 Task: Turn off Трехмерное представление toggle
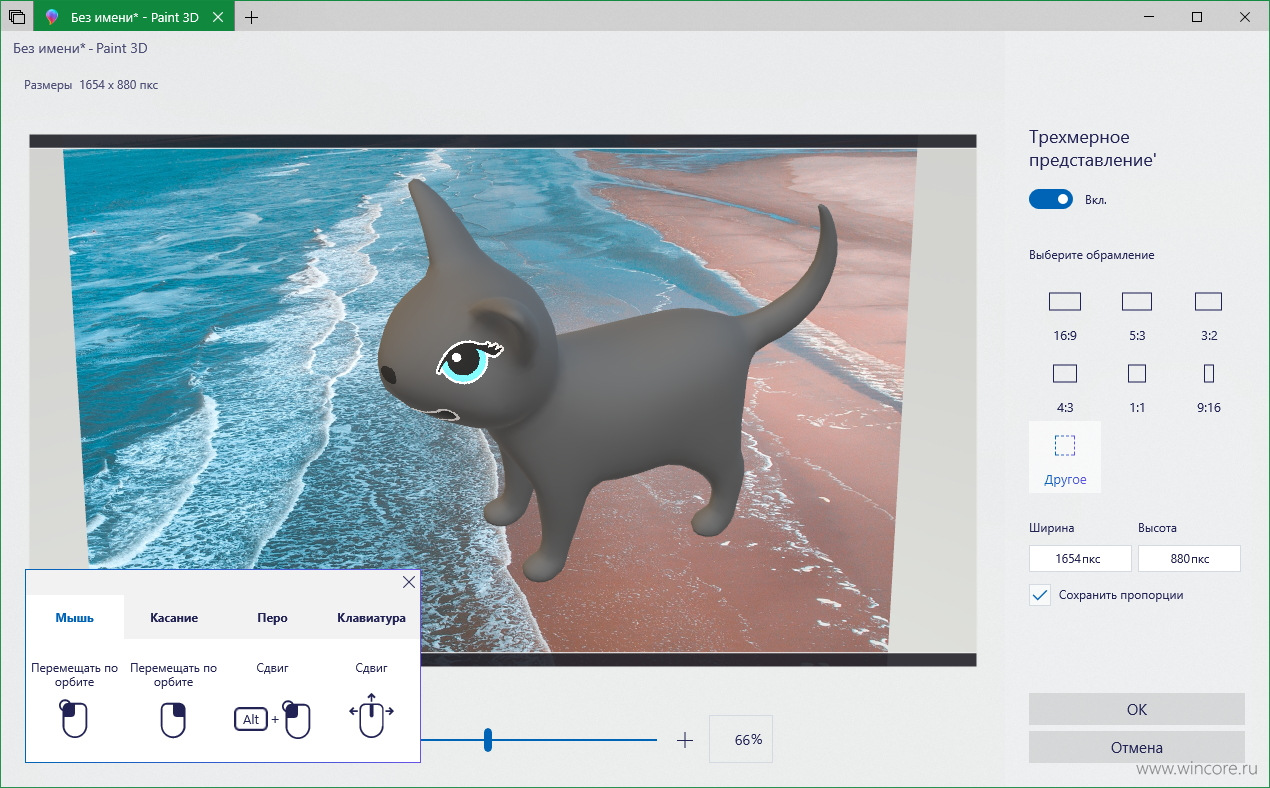1050,199
